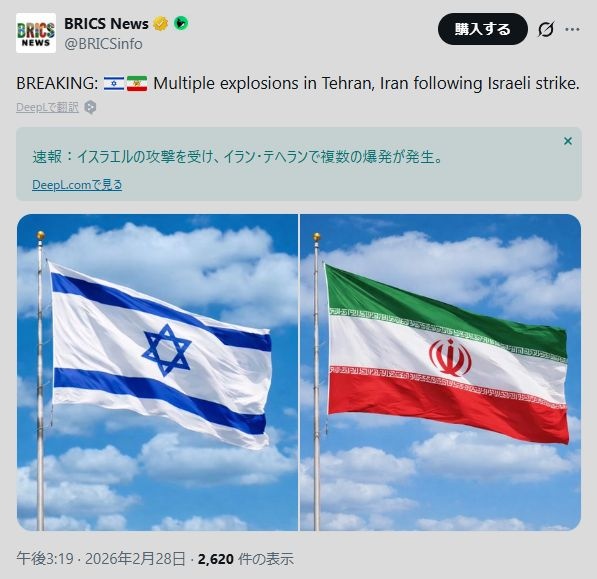Close the DeepL translation box
Viewport: 597px width, 579px height.
coord(568,141)
